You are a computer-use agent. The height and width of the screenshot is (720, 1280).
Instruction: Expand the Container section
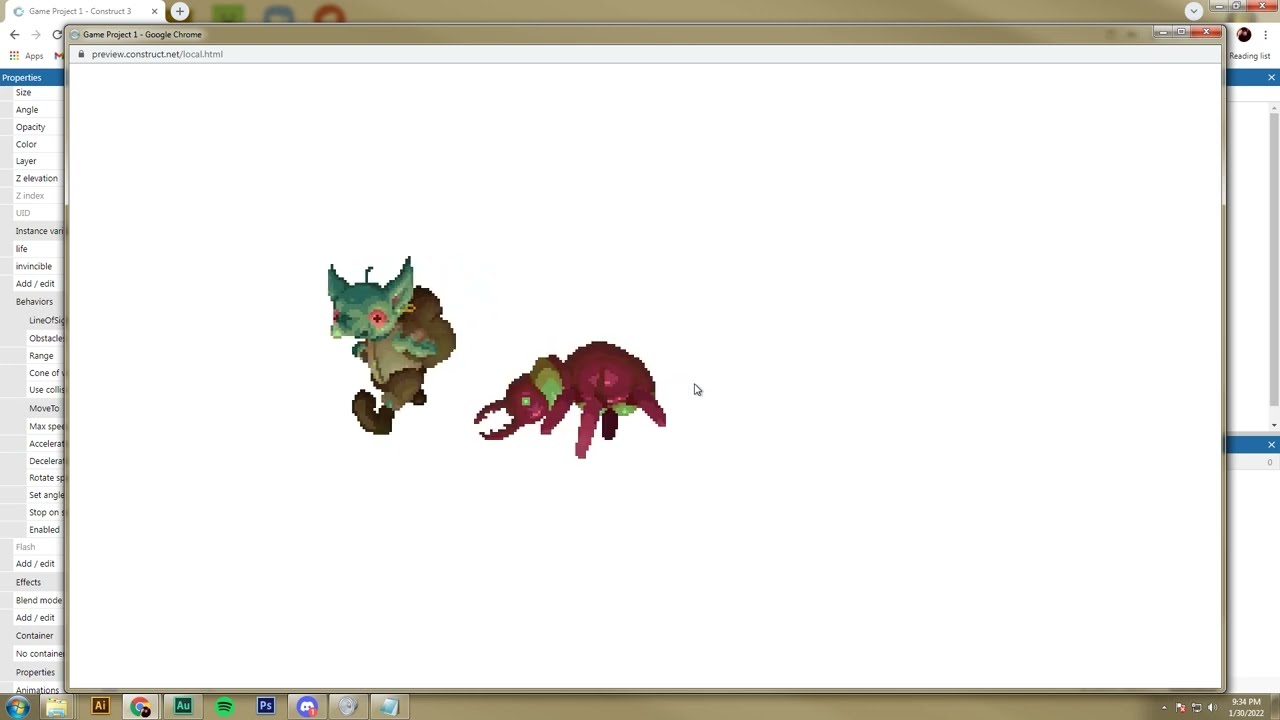click(x=34, y=635)
